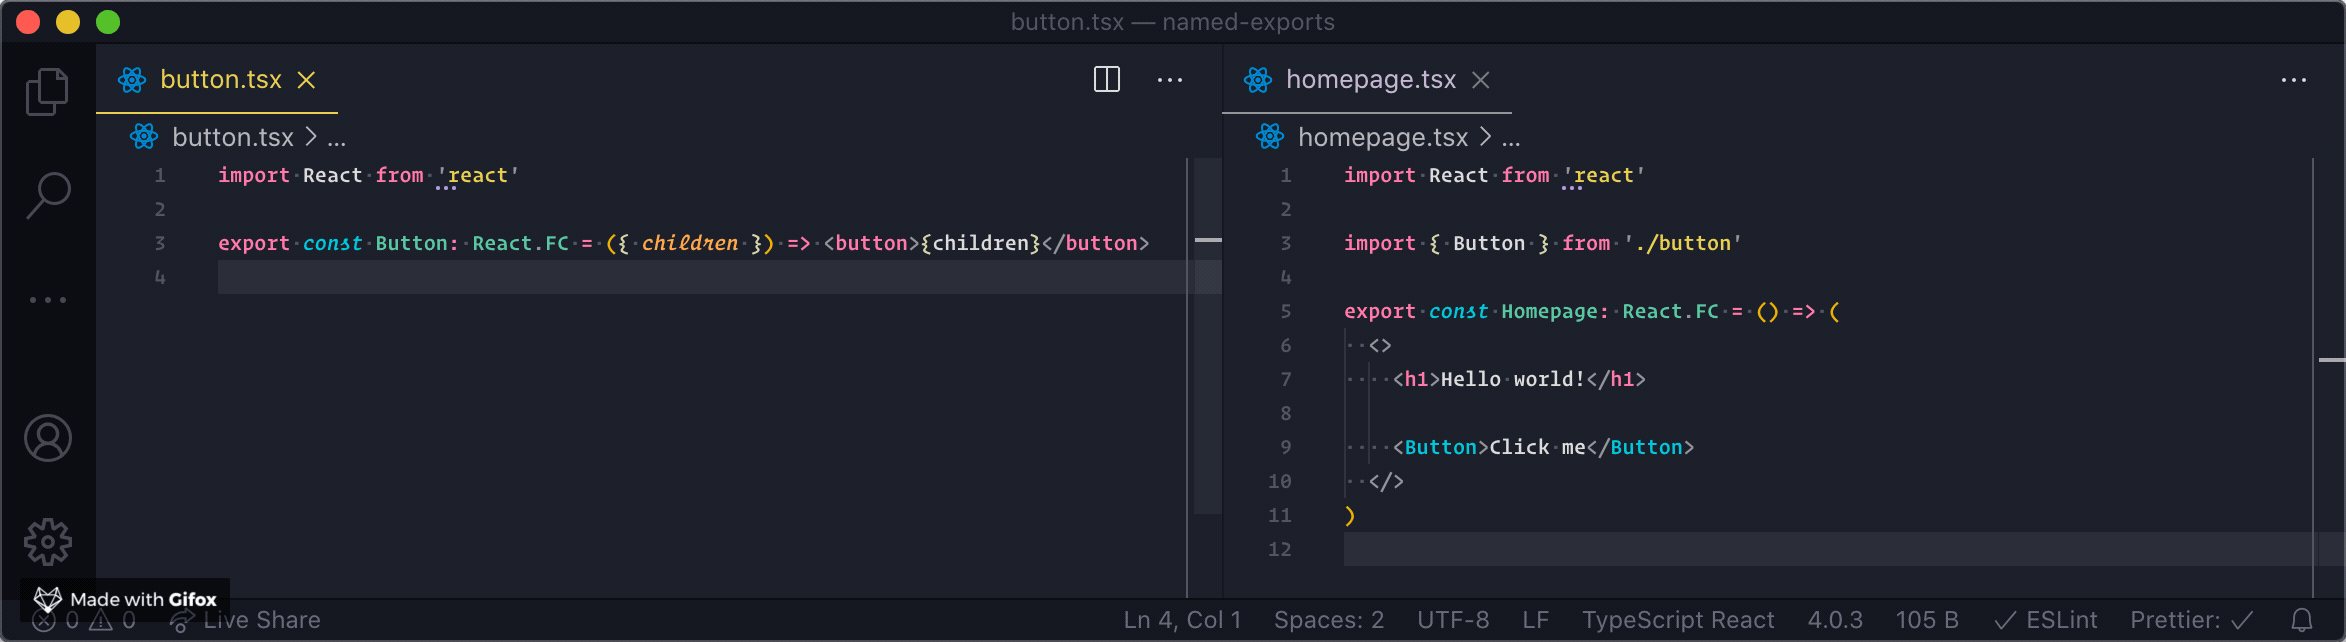
Task: Start Live Share session from status bar
Action: click(x=246, y=620)
